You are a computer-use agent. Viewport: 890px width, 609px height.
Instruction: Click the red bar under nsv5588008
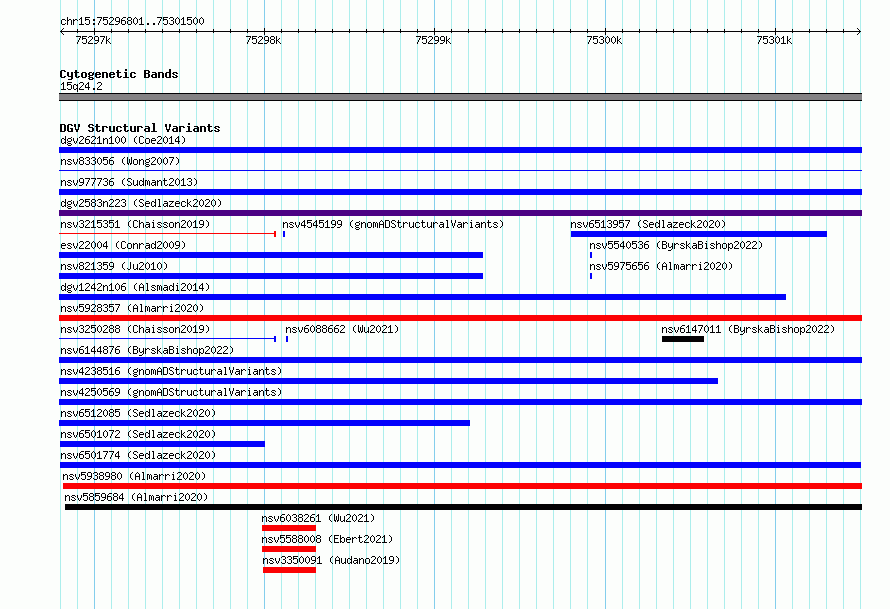[289, 549]
